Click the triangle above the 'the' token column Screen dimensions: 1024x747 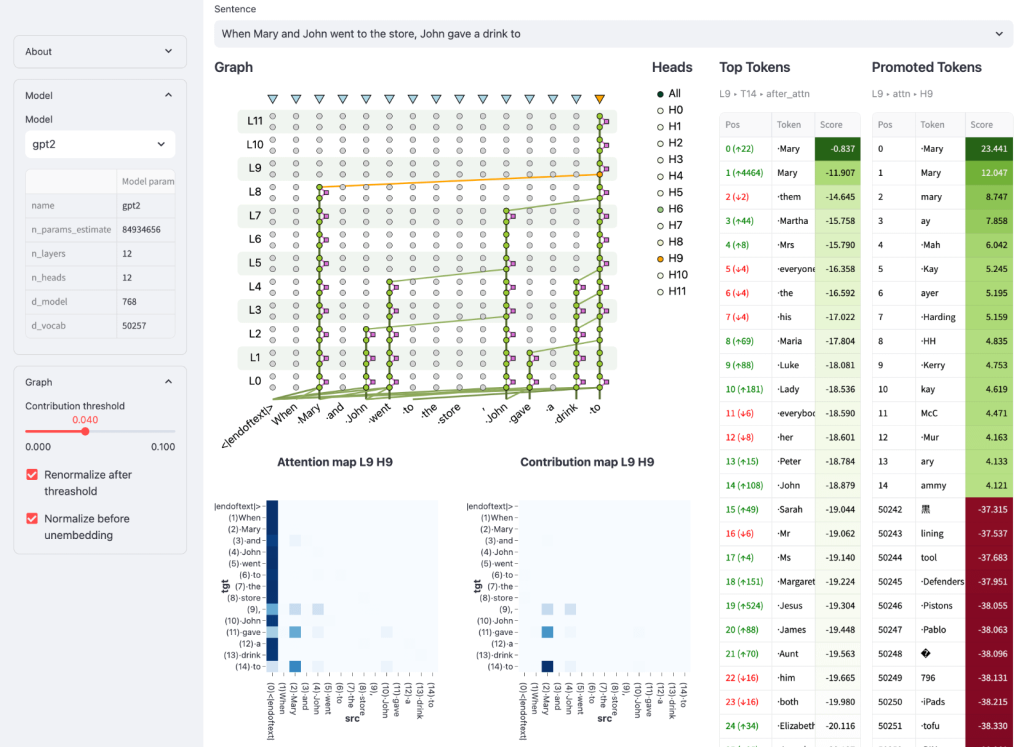coord(436,99)
